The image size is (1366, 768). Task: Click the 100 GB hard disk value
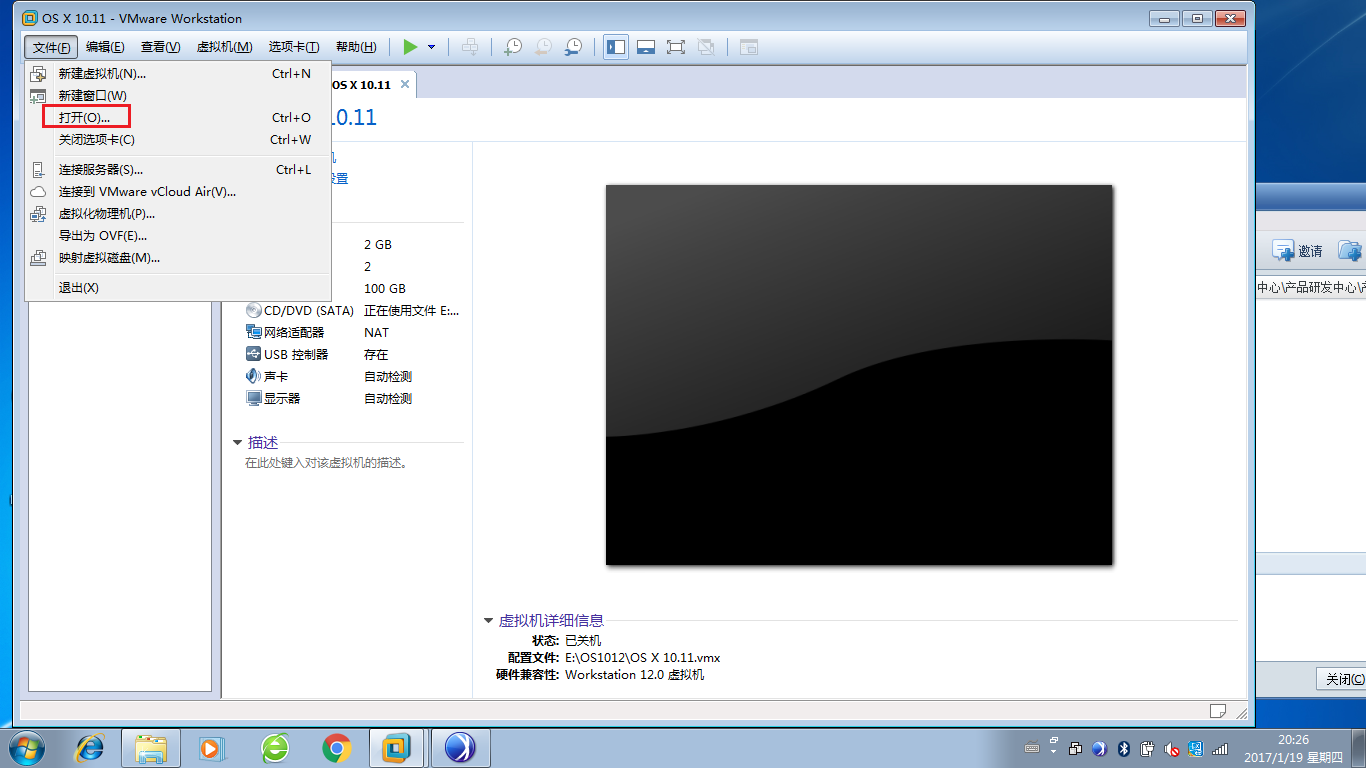[385, 288]
